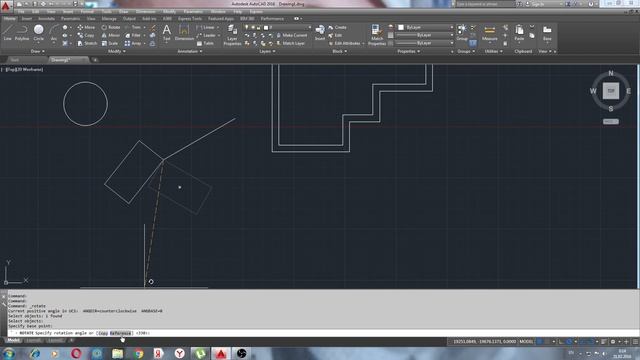Screen dimensions: 640x360
Task: Click the Insert block icon
Action: pyautogui.click(x=320, y=32)
